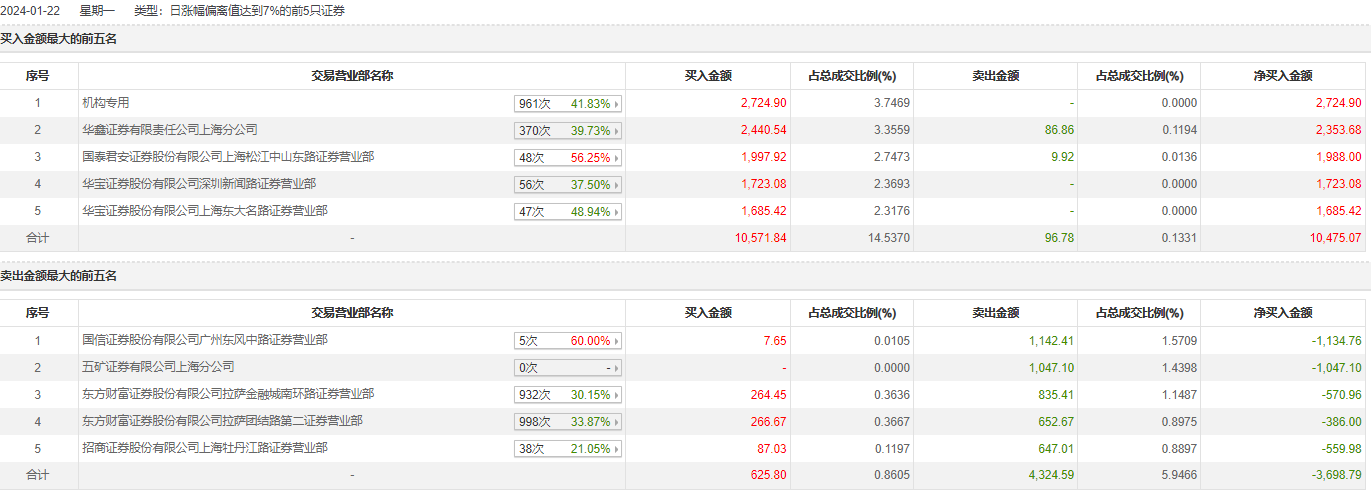
Task: Click 五矿证券有限公司上海分公司 link
Action: click(158, 367)
